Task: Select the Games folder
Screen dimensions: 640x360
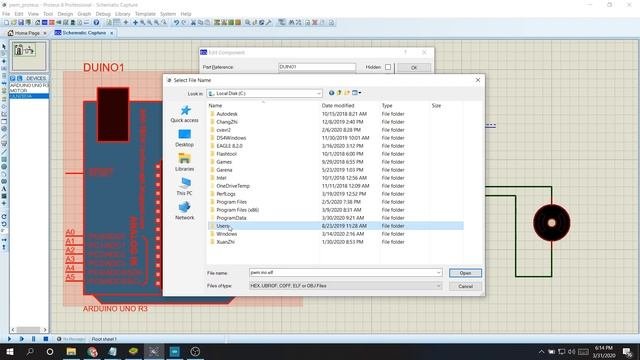Action: tap(224, 162)
